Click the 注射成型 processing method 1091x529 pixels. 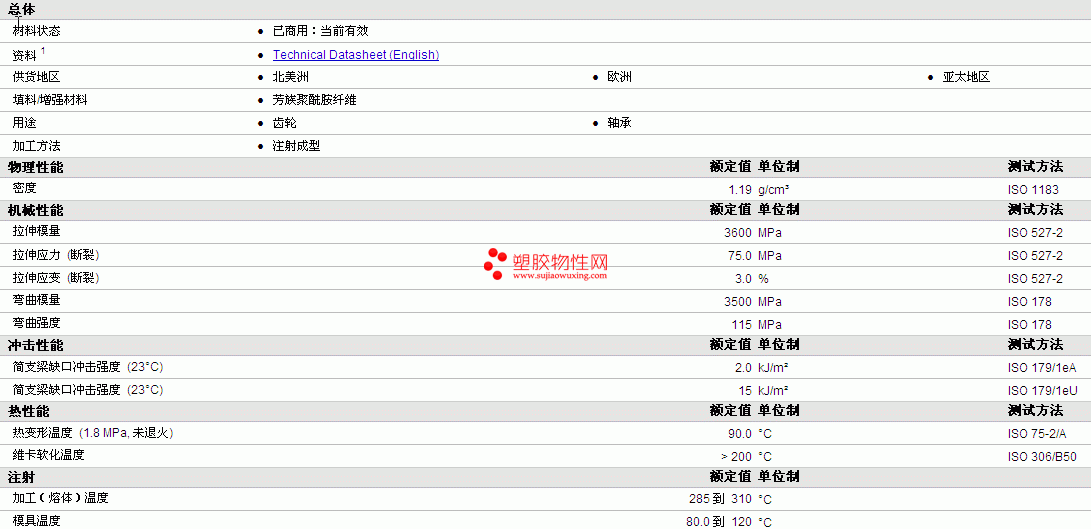tap(296, 146)
